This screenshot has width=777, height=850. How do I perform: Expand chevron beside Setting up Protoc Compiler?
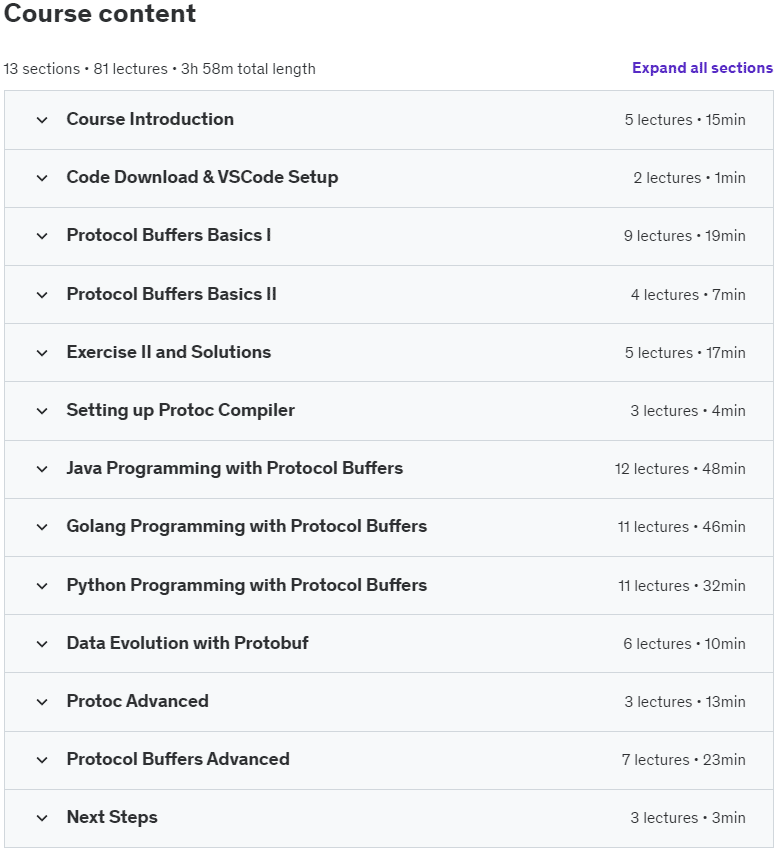click(x=42, y=411)
